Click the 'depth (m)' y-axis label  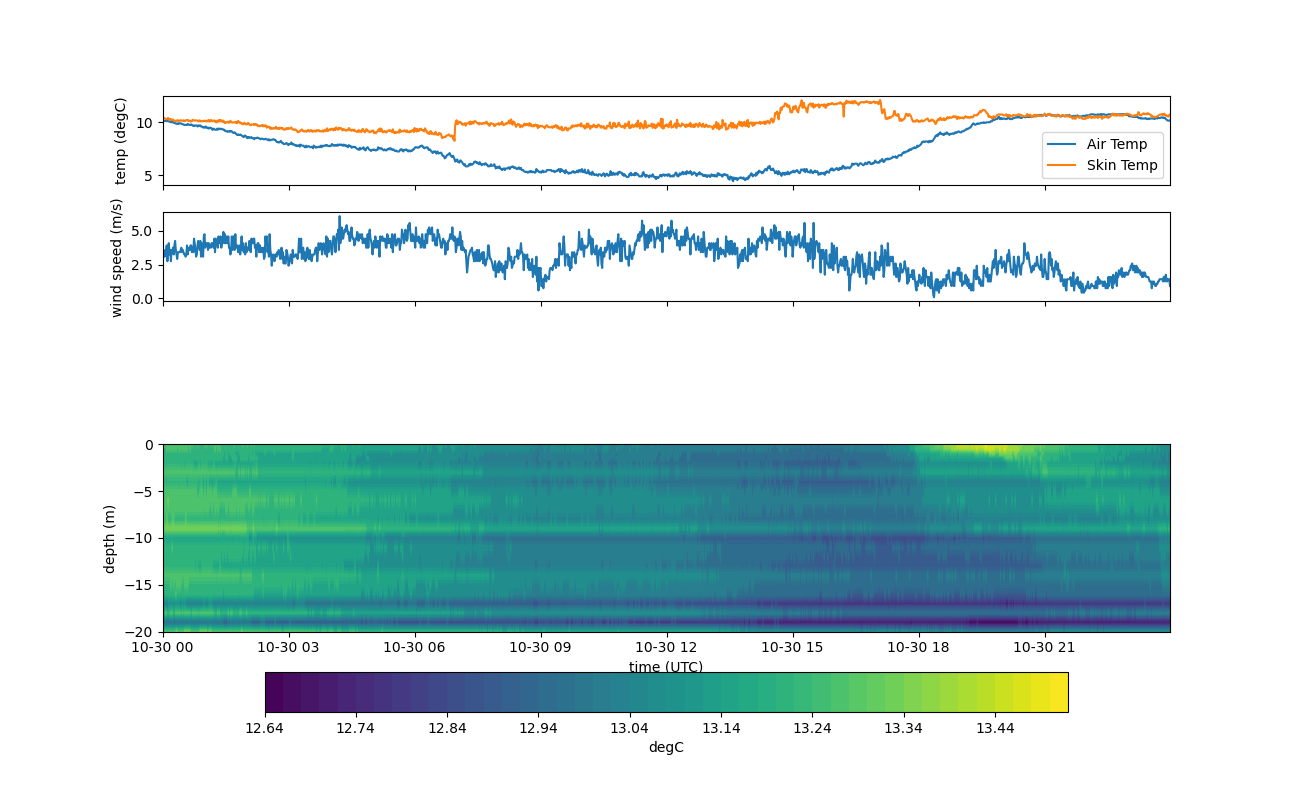[x=109, y=538]
